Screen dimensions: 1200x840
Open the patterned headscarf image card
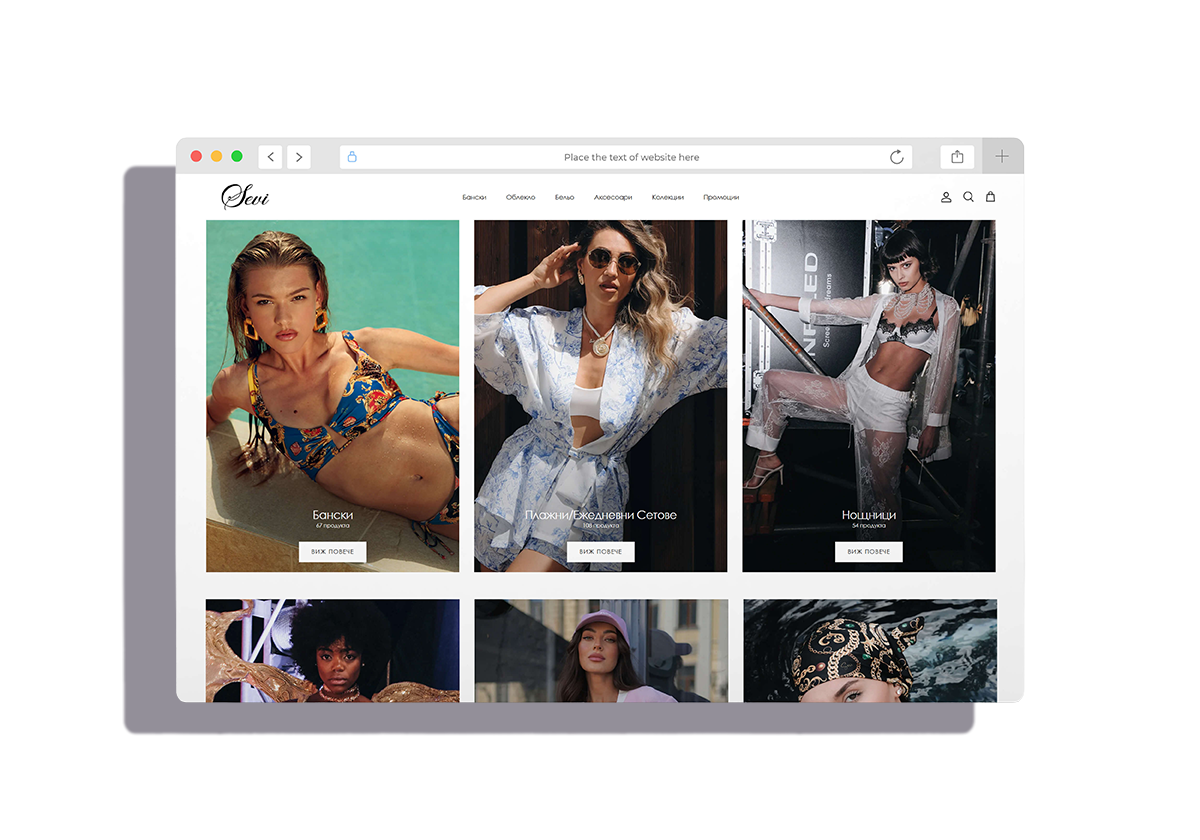tap(870, 650)
